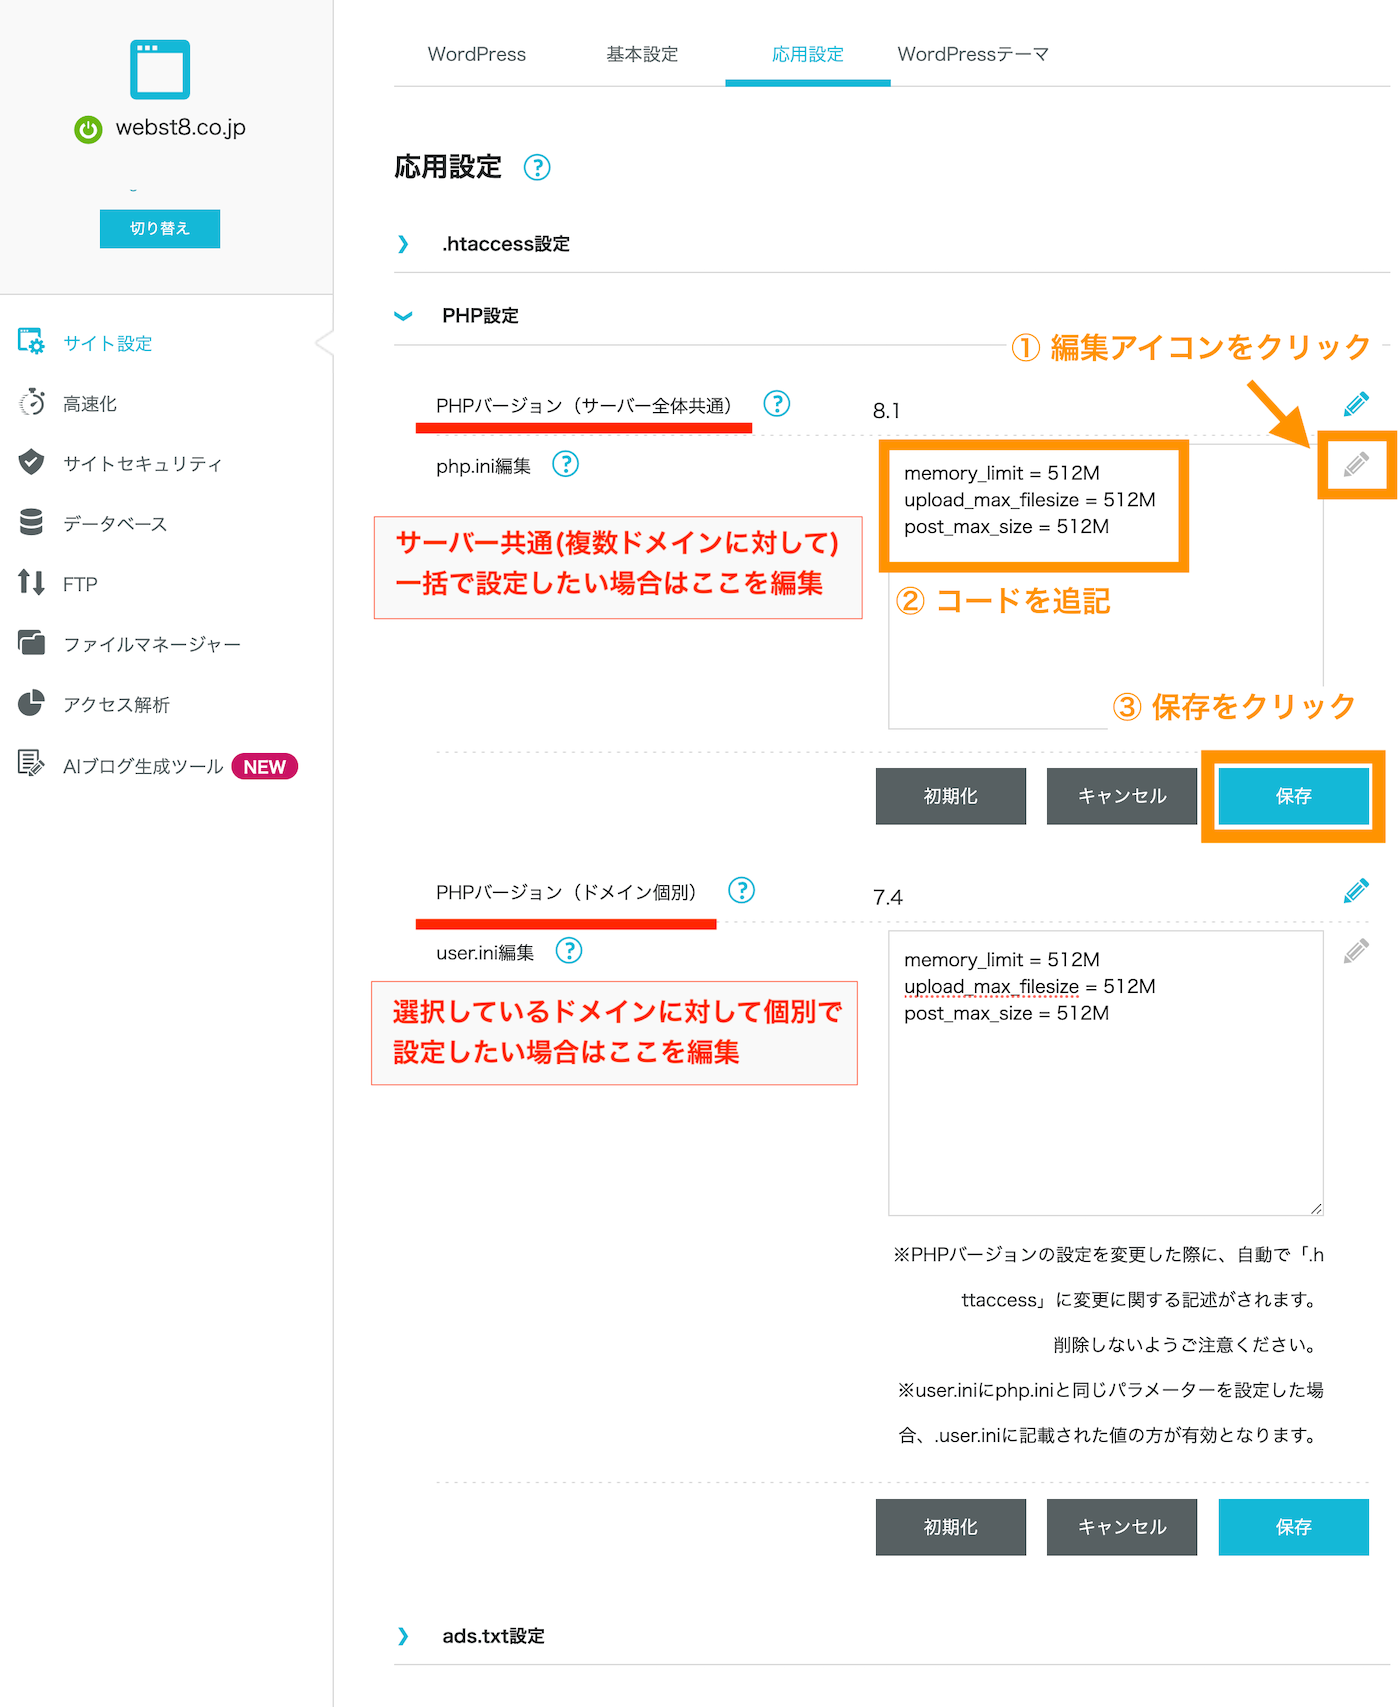Open help icon next to user.ini編集
The height and width of the screenshot is (1707, 1400).
coord(569,950)
